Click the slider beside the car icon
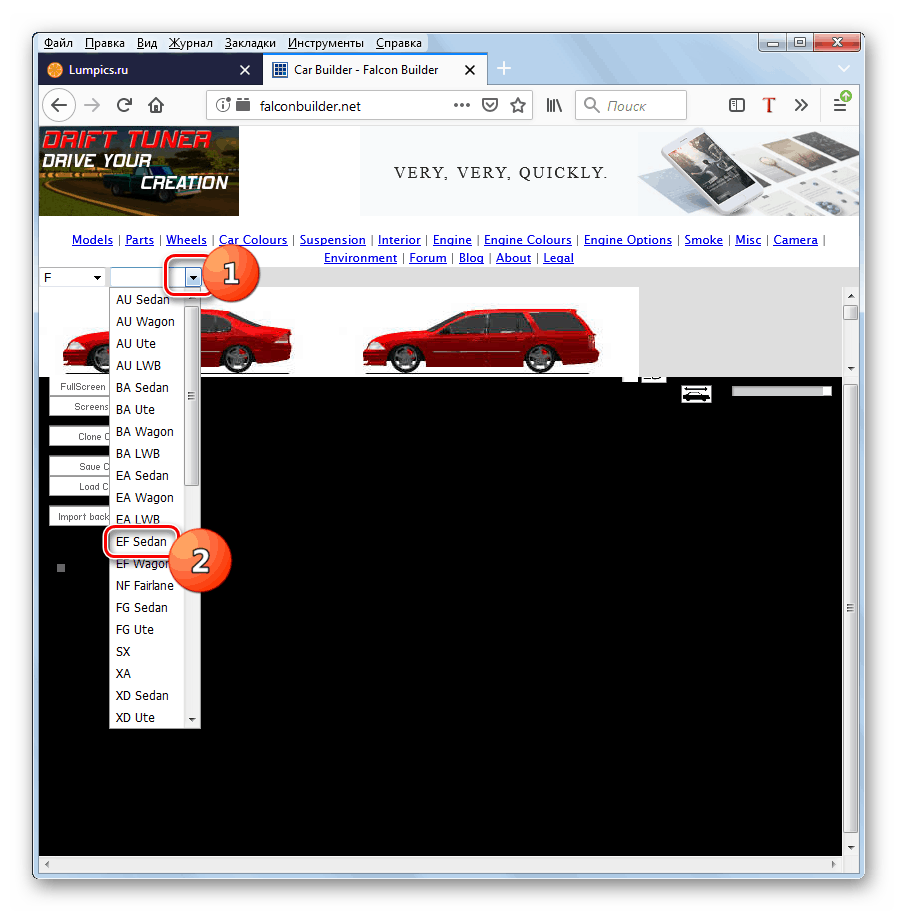Screen dimensions: 898x912 (x=780, y=390)
